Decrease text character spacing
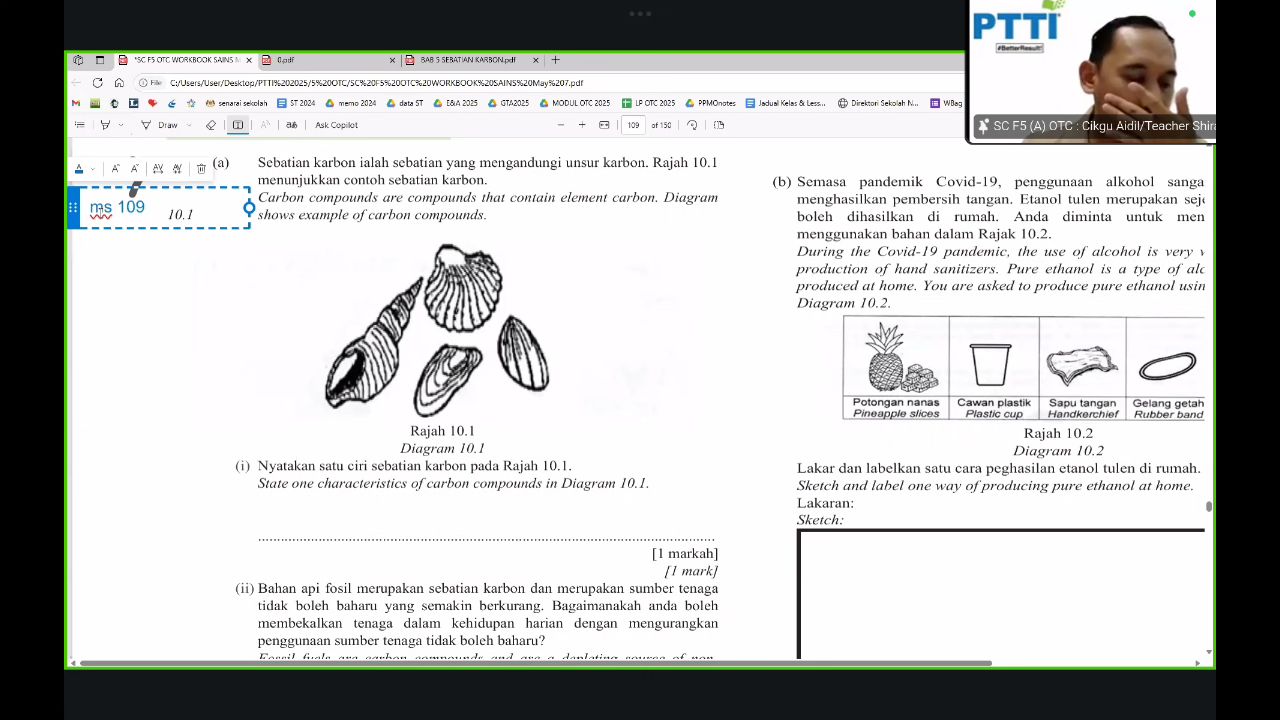Screen dimensions: 1280x720 pyautogui.click(x=177, y=169)
